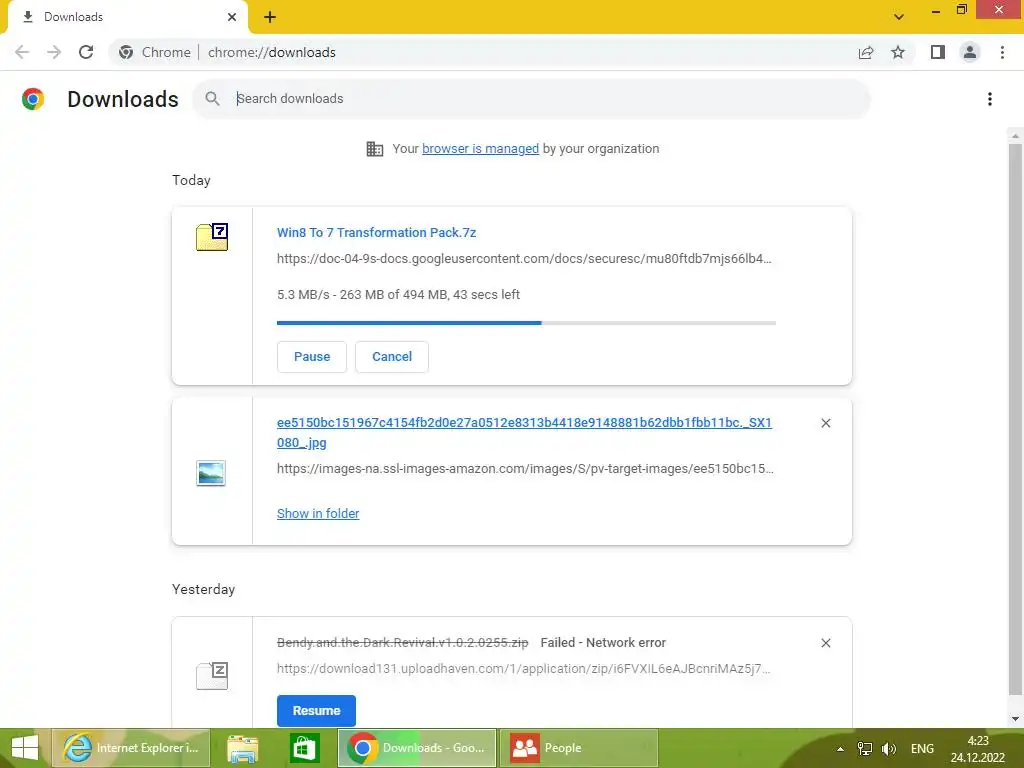Click the uploadhaven download URL text
The height and width of the screenshot is (768, 1024).
tap(524, 669)
